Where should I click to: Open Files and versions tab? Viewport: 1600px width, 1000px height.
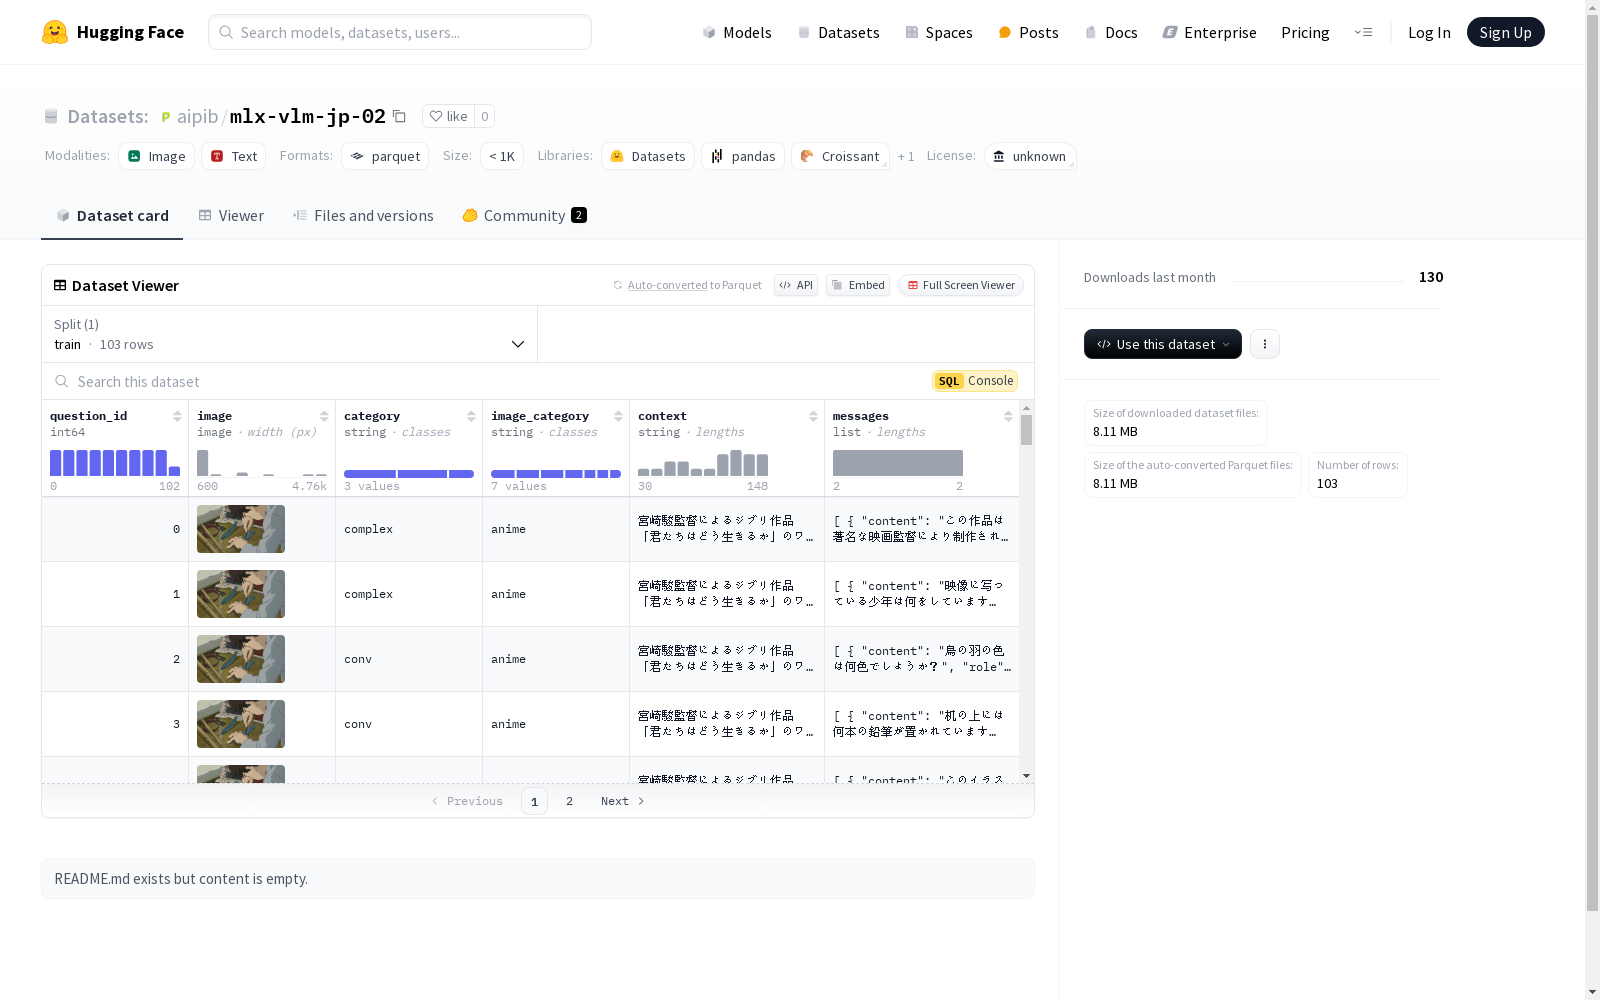tap(363, 216)
